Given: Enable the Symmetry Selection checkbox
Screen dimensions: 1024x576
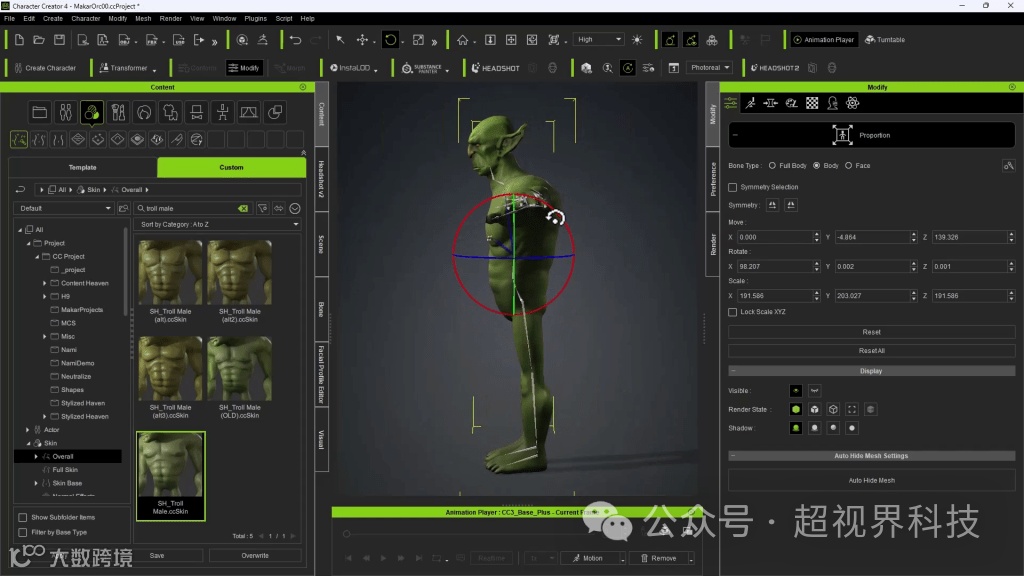Looking at the screenshot, I should coord(733,187).
